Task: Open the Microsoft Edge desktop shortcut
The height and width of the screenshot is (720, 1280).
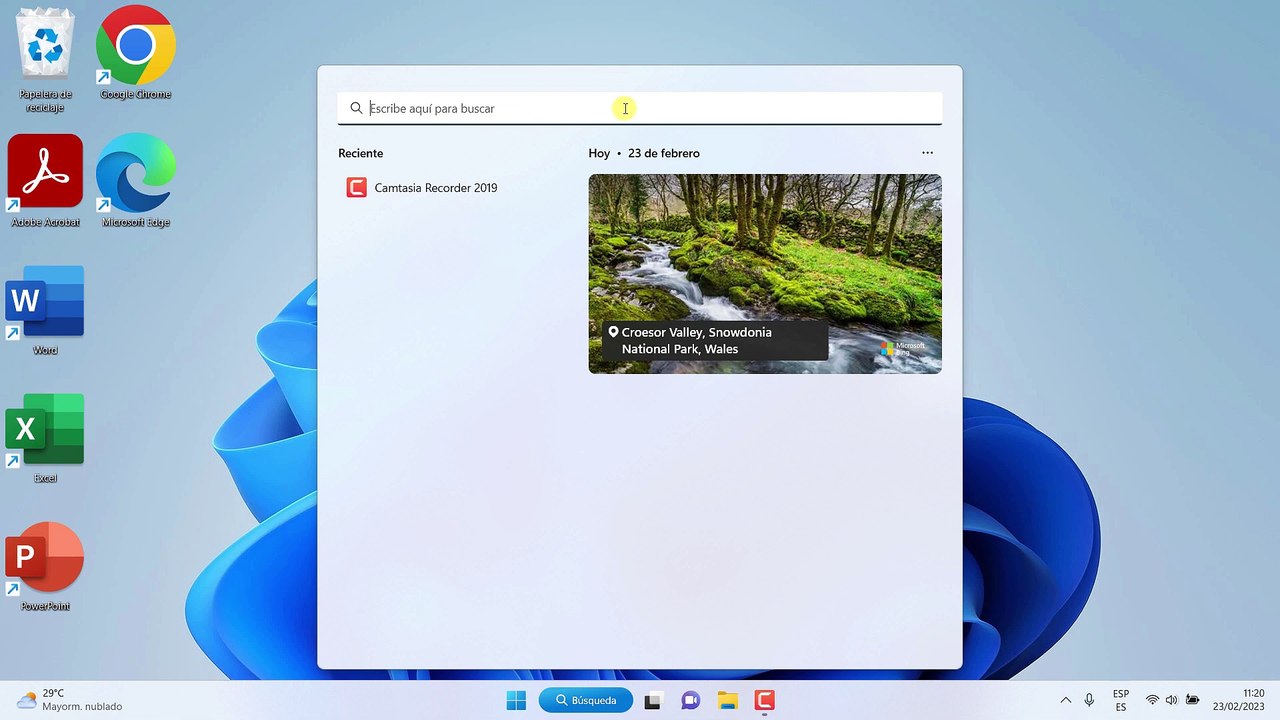Action: [136, 181]
